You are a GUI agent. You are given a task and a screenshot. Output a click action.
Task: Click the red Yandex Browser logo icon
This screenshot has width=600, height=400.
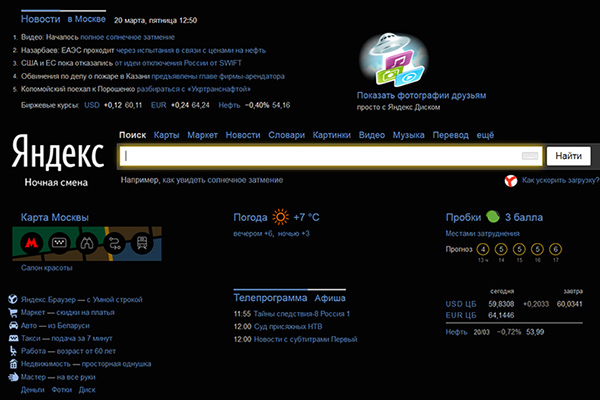click(x=510, y=180)
